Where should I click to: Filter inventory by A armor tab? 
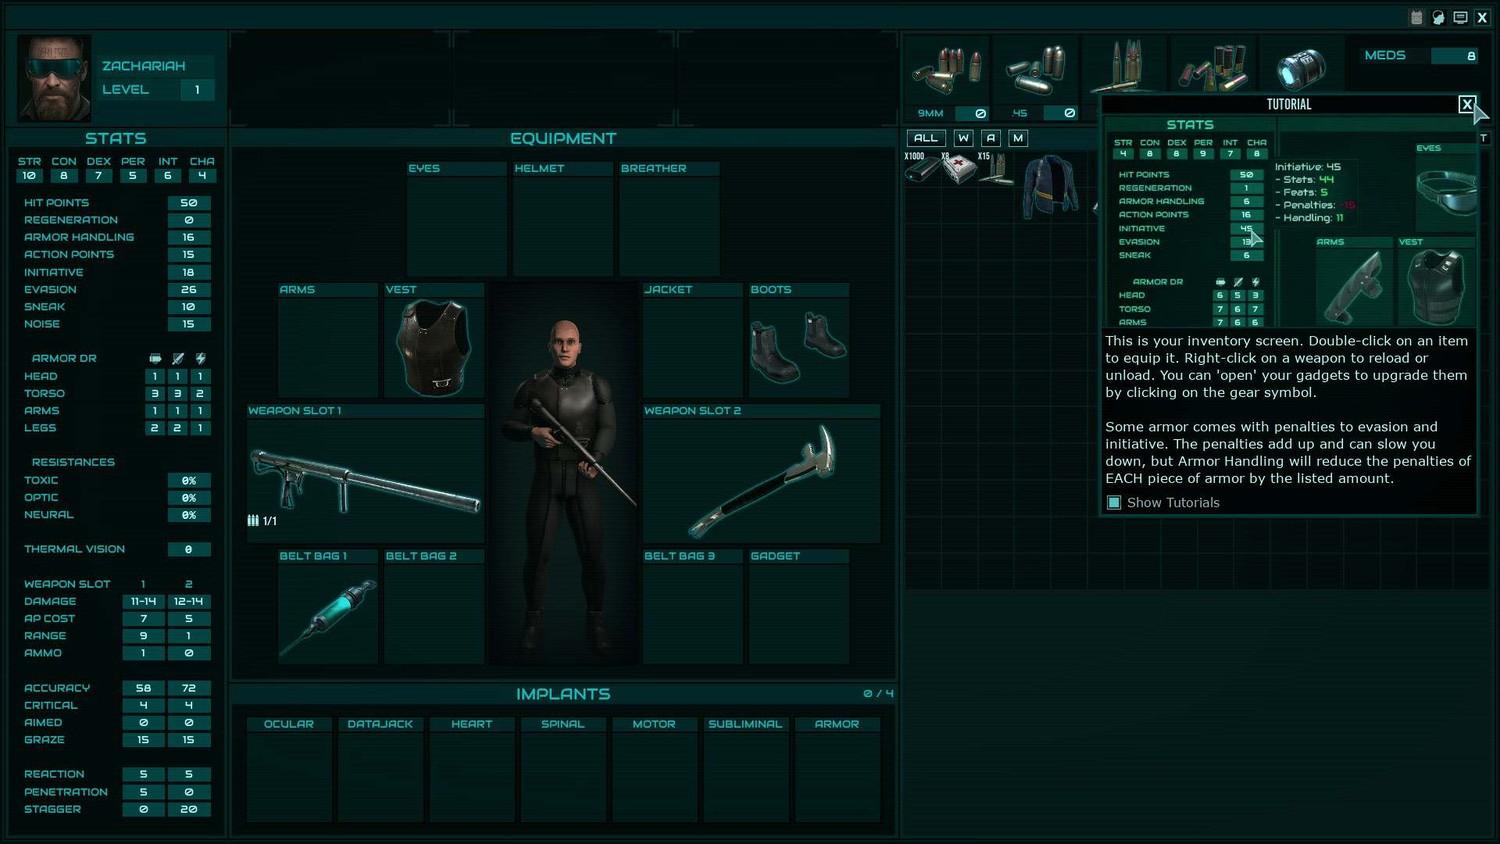pyautogui.click(x=990, y=138)
